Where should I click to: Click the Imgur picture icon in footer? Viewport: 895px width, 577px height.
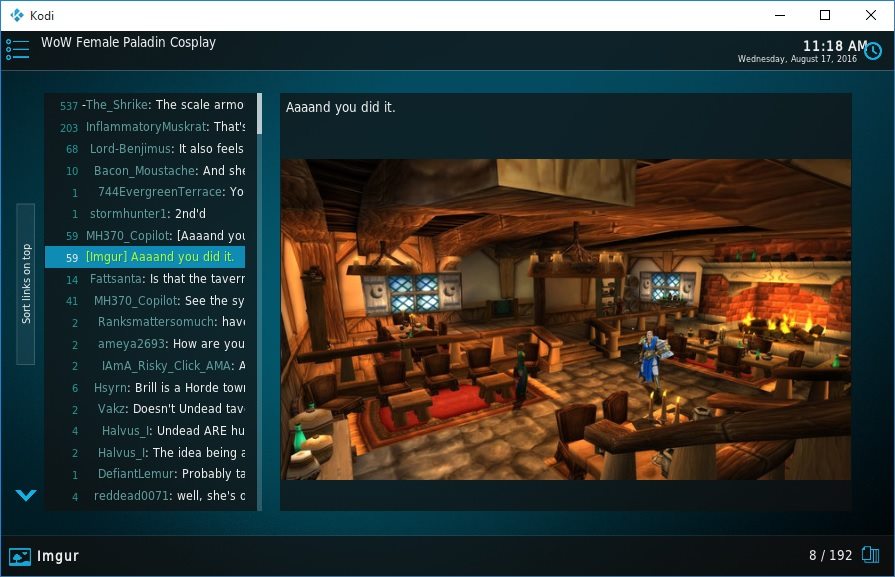coord(20,556)
